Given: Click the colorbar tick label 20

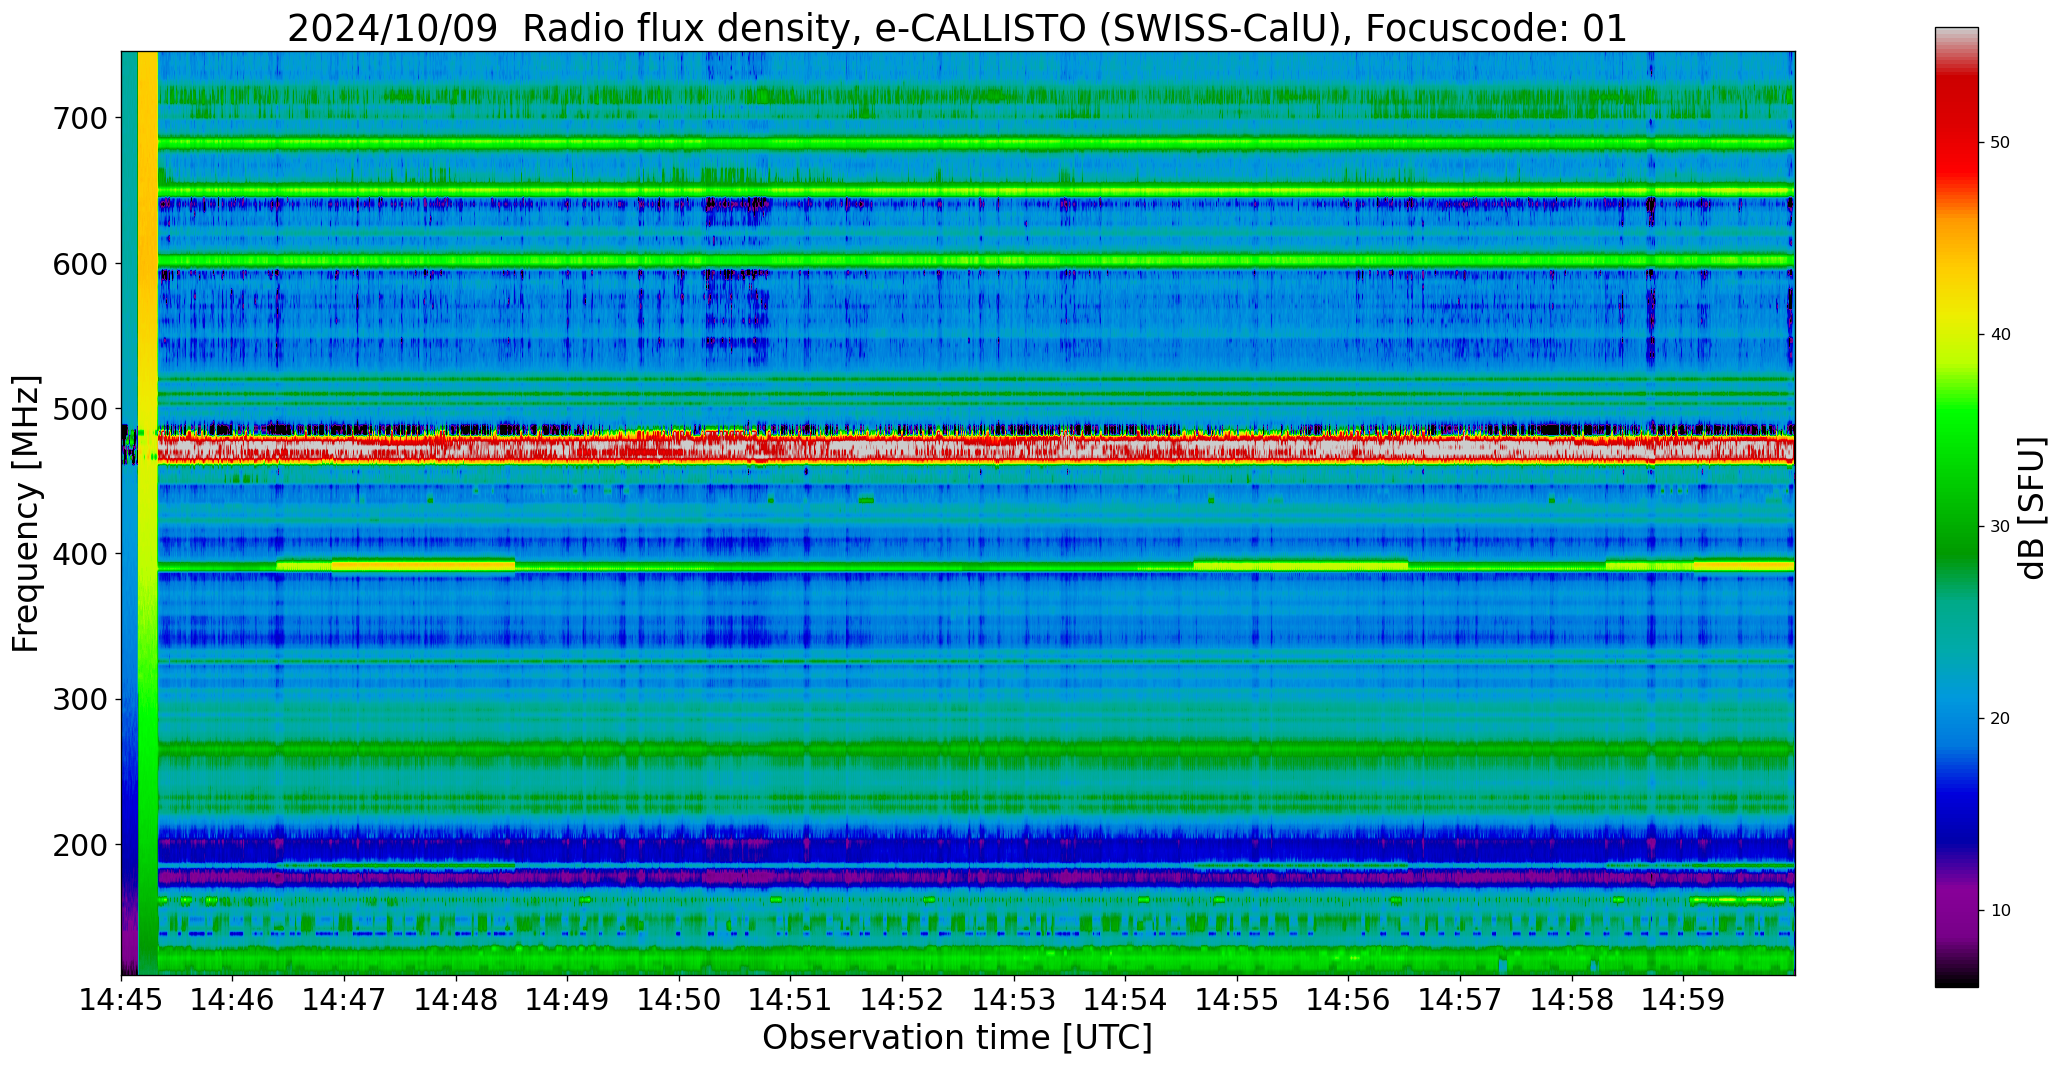Looking at the screenshot, I should click(x=2000, y=719).
